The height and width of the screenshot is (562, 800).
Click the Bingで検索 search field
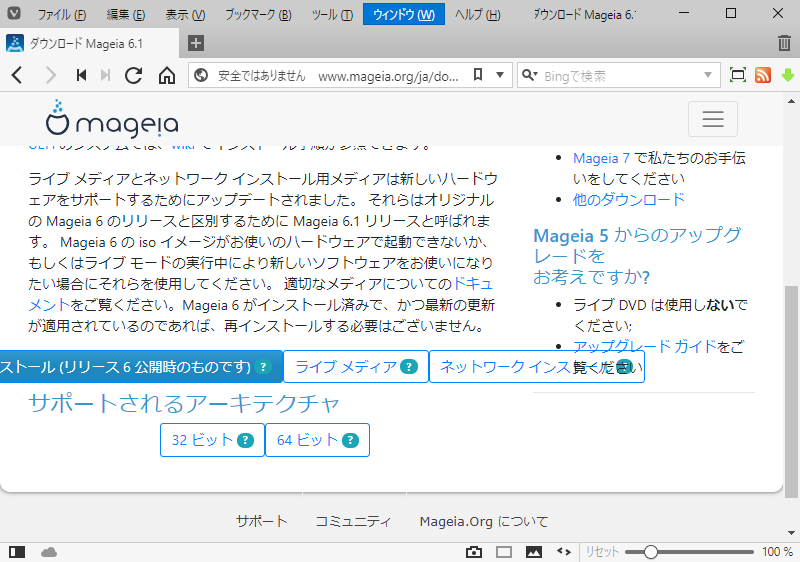tap(620, 76)
